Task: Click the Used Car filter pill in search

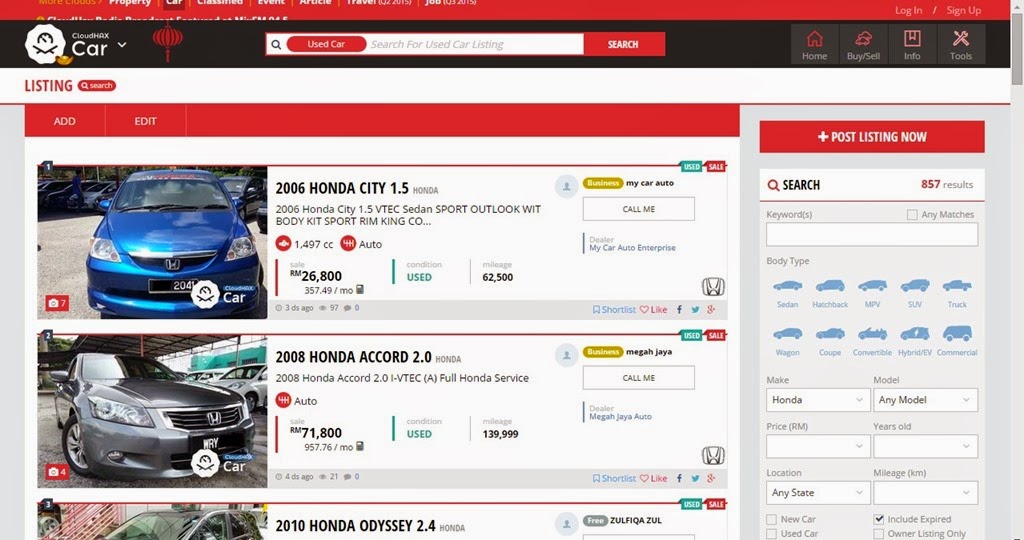Action: (x=327, y=44)
